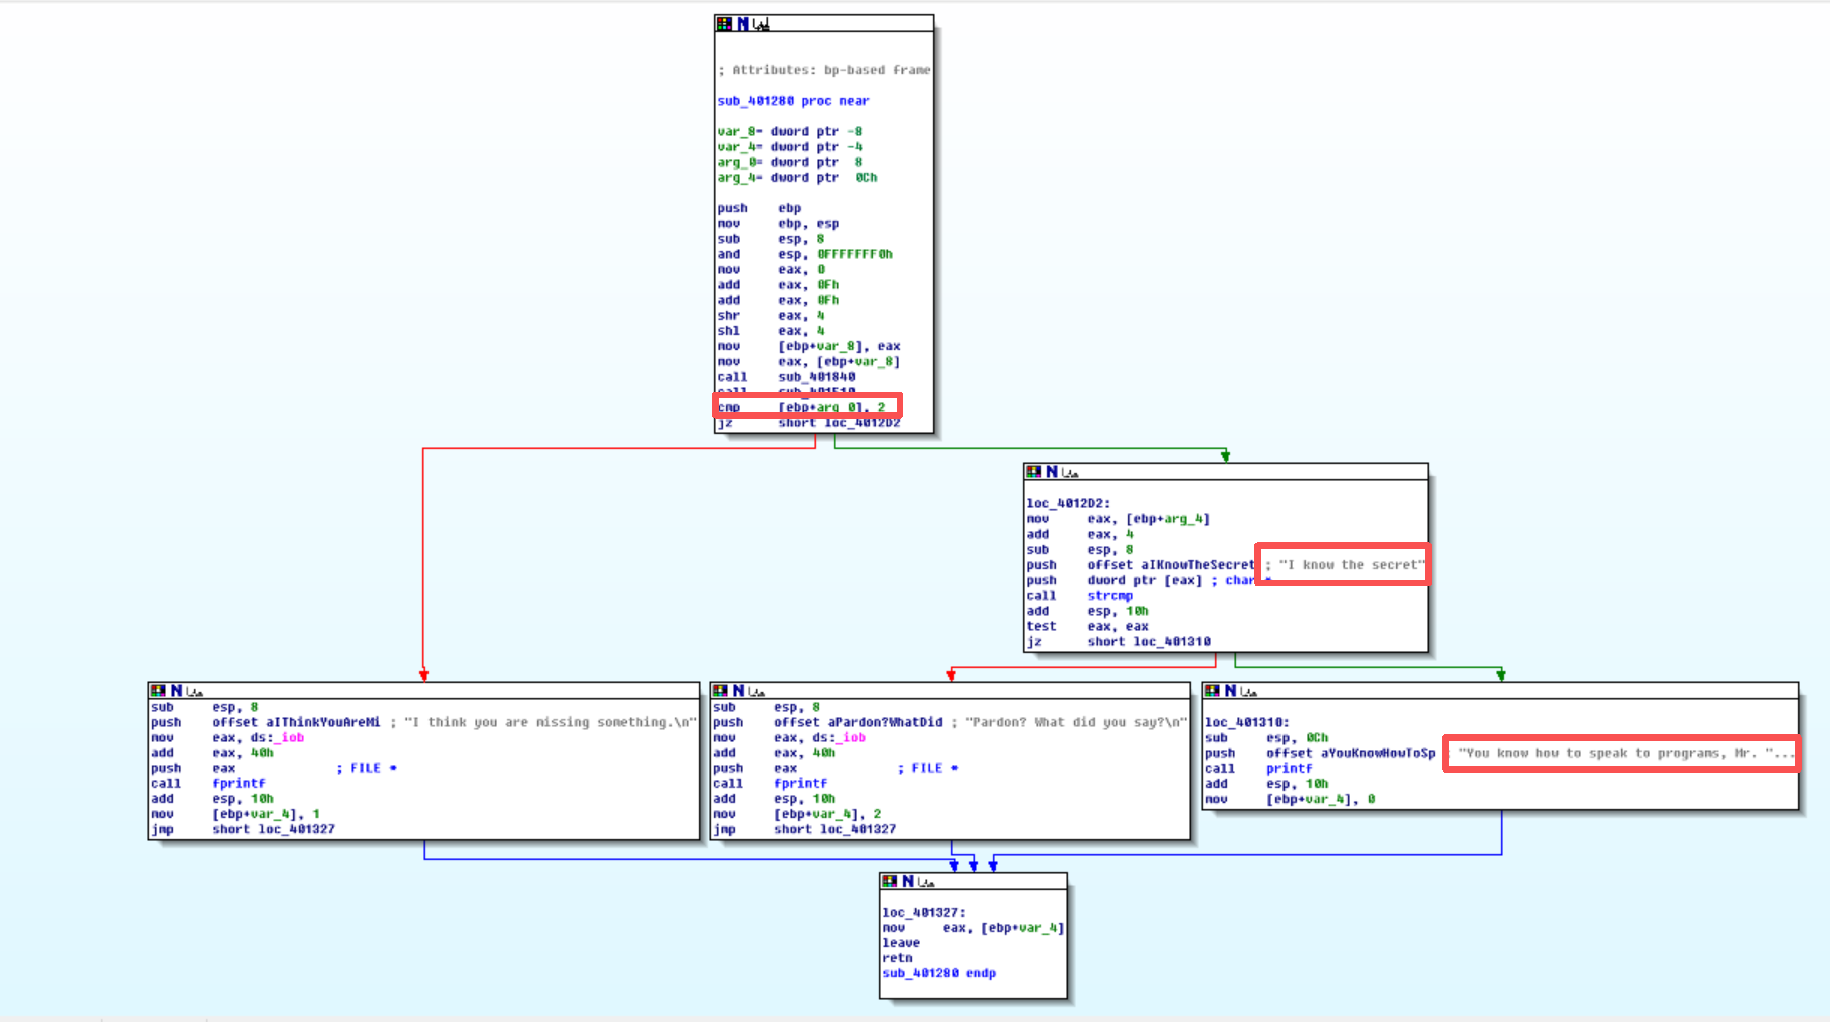Click the 'mov [ebp+var_8], eax' instruction
Image resolution: width=1830 pixels, height=1022 pixels.
(x=809, y=347)
